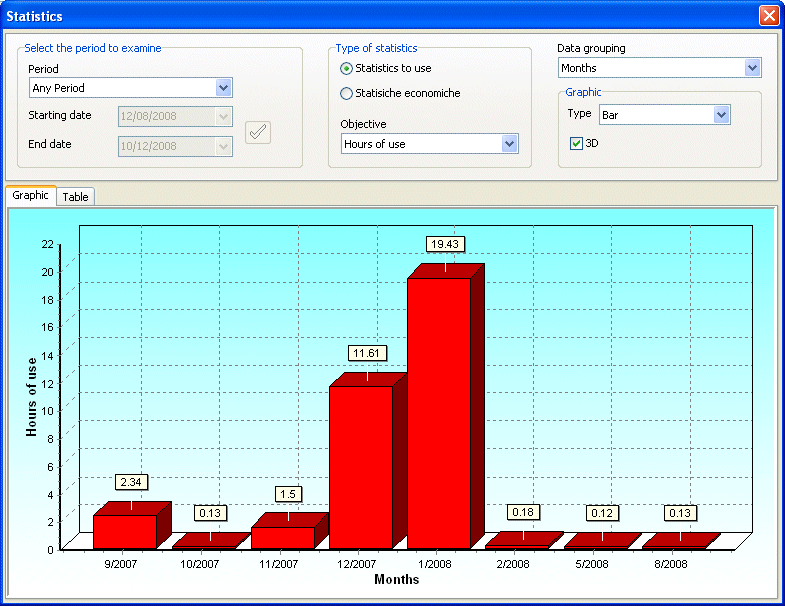Click the 10/2007 axis label
This screenshot has width=785, height=606.
click(x=199, y=564)
